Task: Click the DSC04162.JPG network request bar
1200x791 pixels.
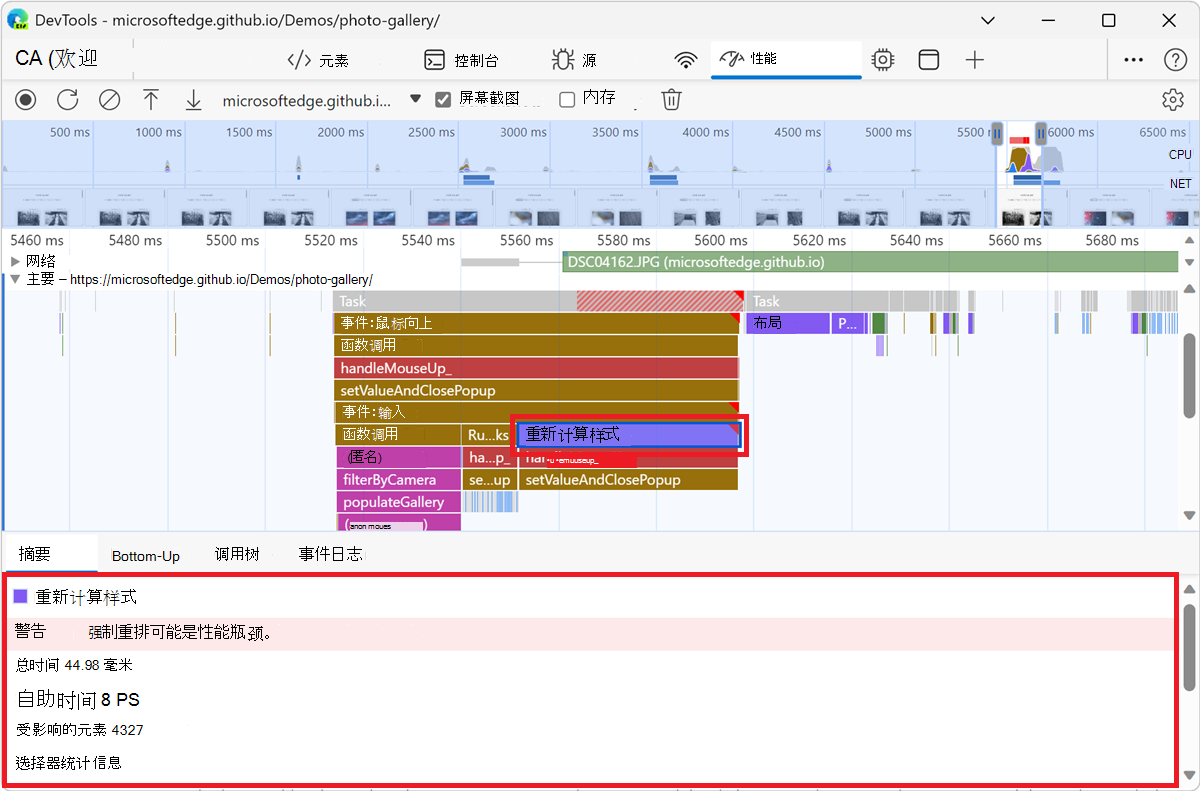Action: [x=870, y=262]
